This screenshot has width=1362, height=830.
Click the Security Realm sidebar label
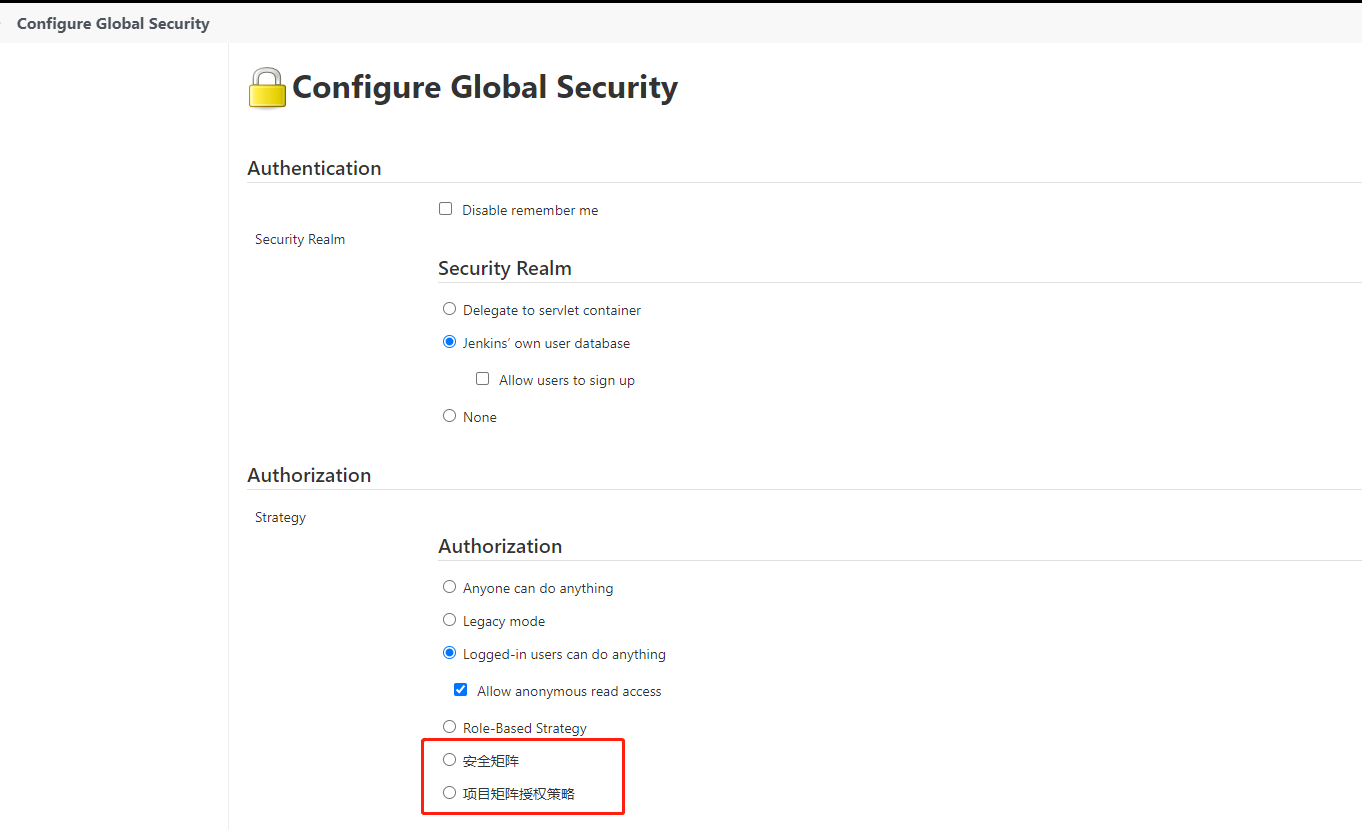300,239
